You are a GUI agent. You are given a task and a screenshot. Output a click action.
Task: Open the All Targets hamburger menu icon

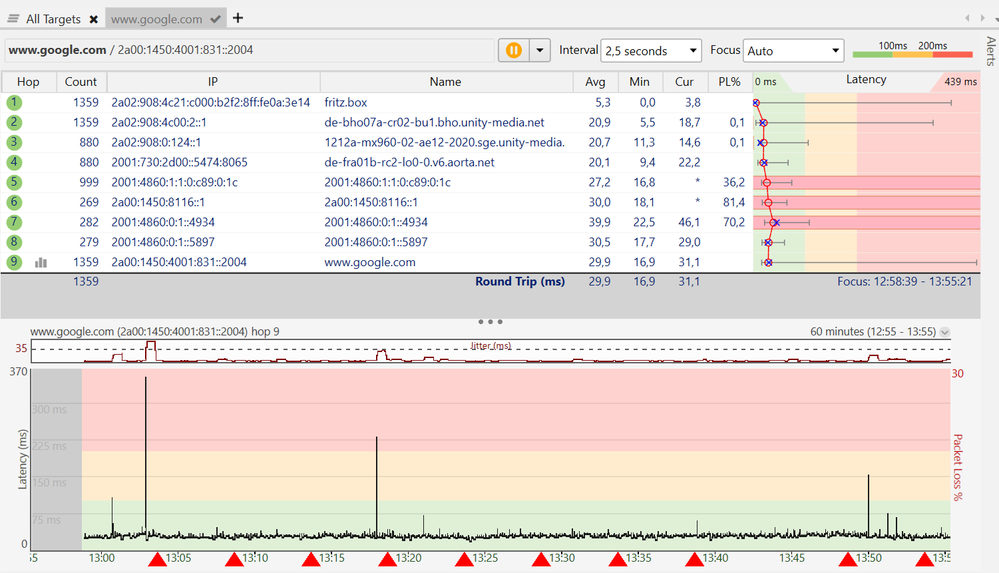tap(13, 18)
